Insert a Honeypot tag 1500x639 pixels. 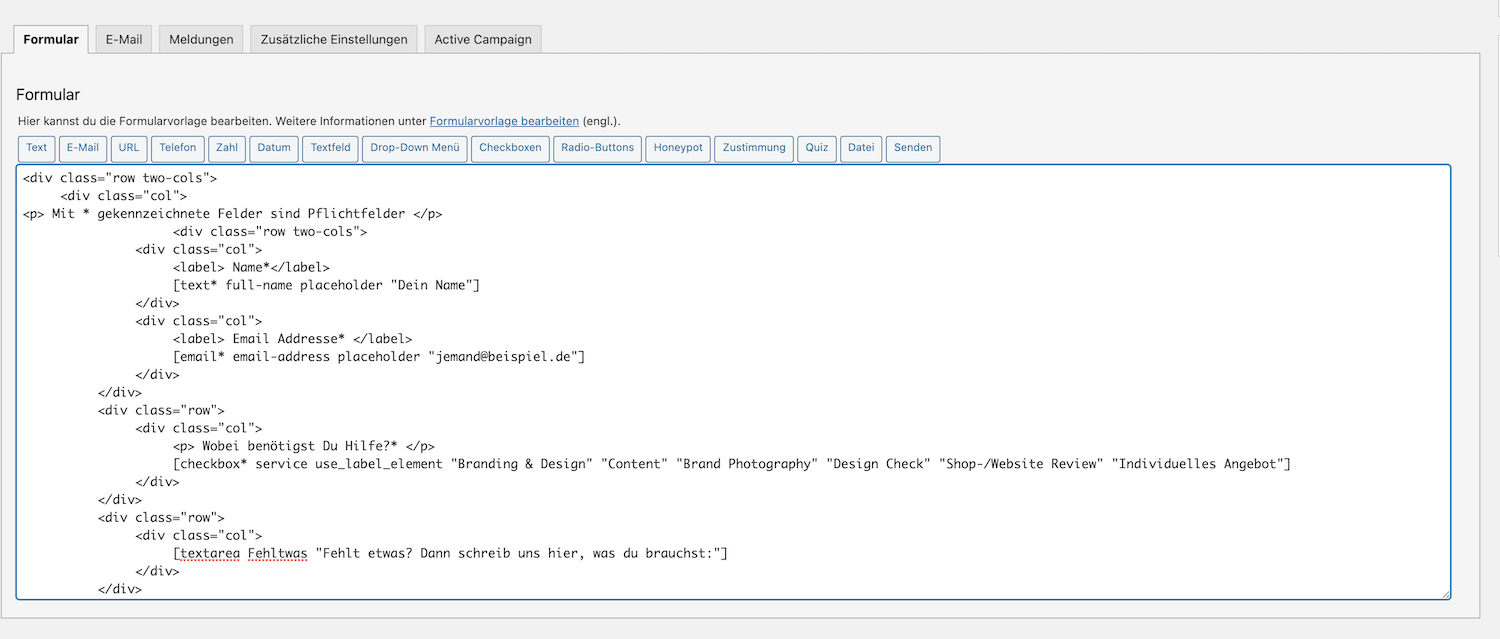pyautogui.click(x=678, y=148)
